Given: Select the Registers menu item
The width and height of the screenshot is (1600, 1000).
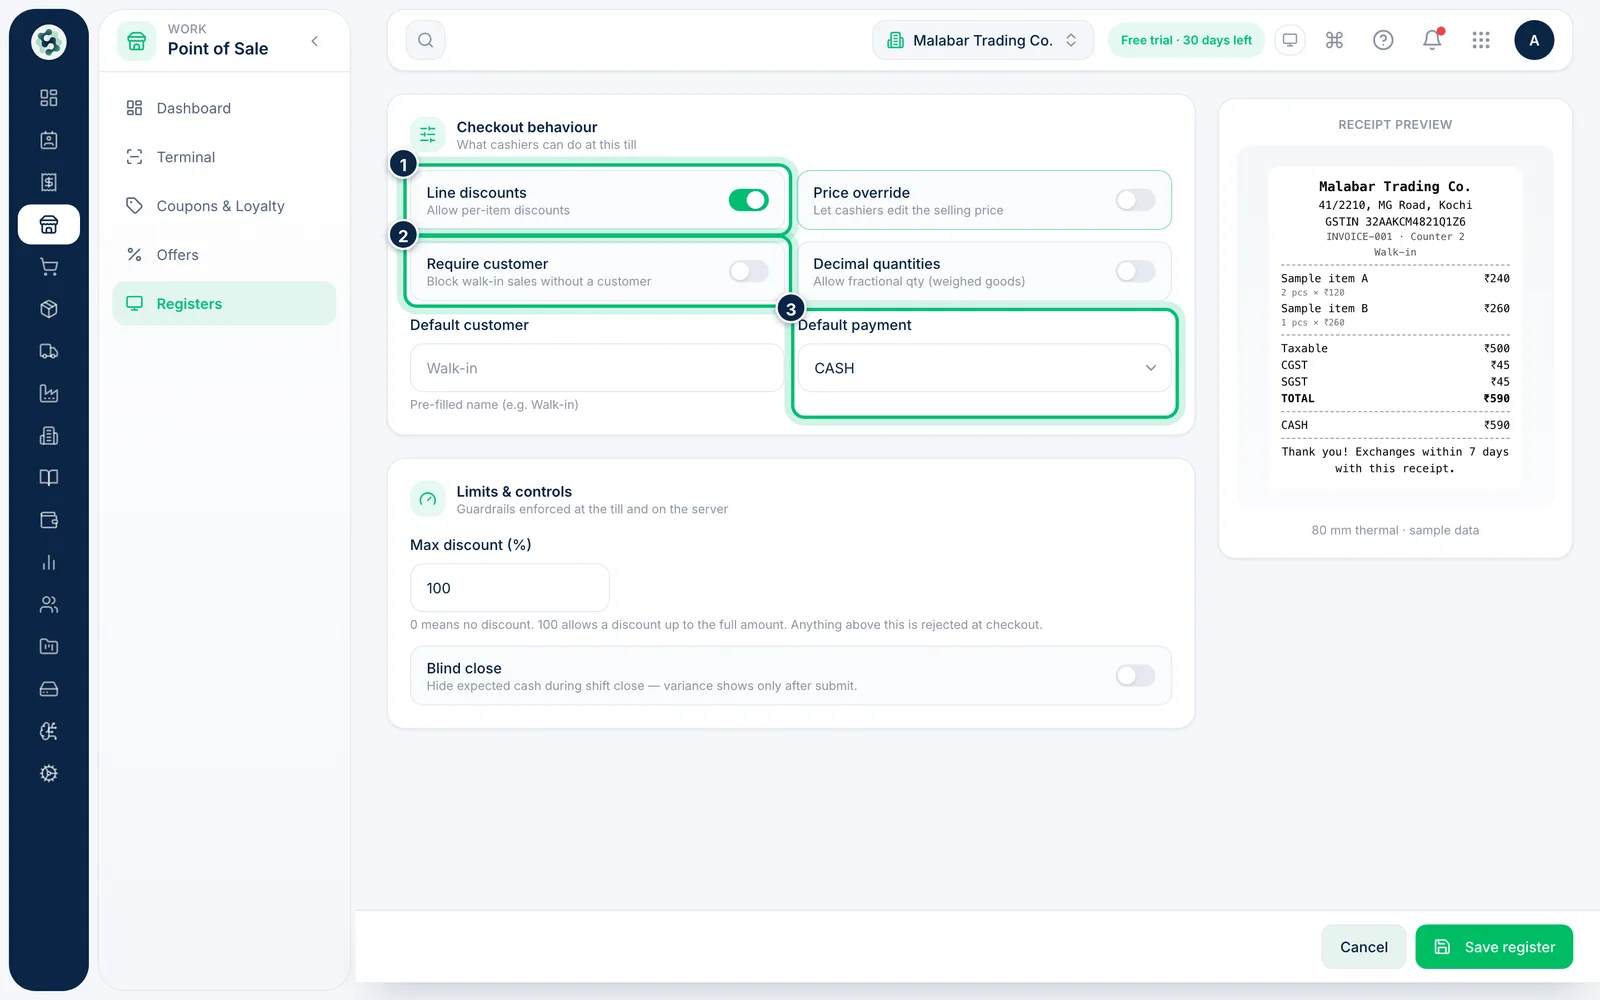Looking at the screenshot, I should (224, 303).
